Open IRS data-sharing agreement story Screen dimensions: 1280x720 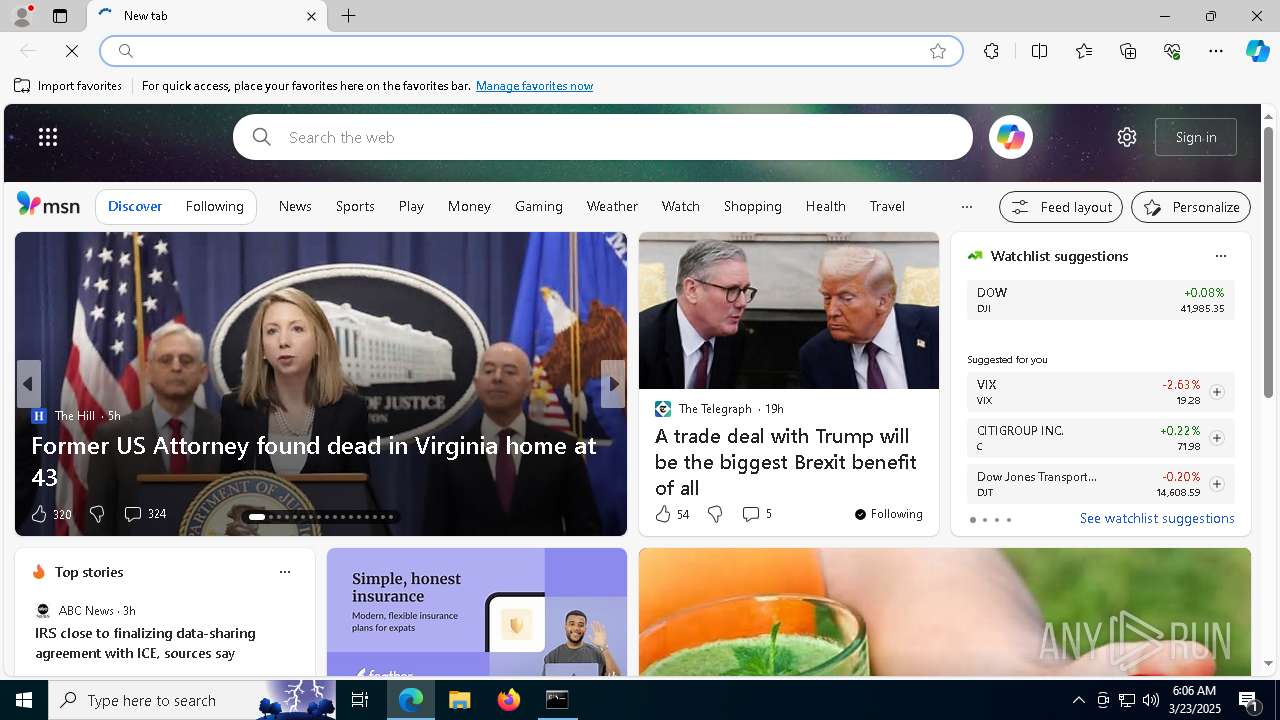pyautogui.click(x=145, y=643)
